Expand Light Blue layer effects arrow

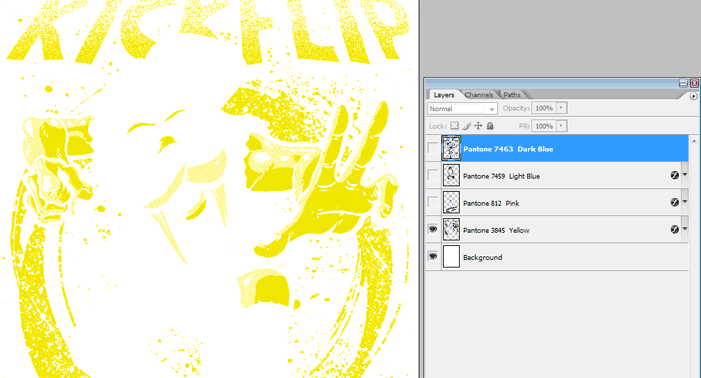pos(684,175)
